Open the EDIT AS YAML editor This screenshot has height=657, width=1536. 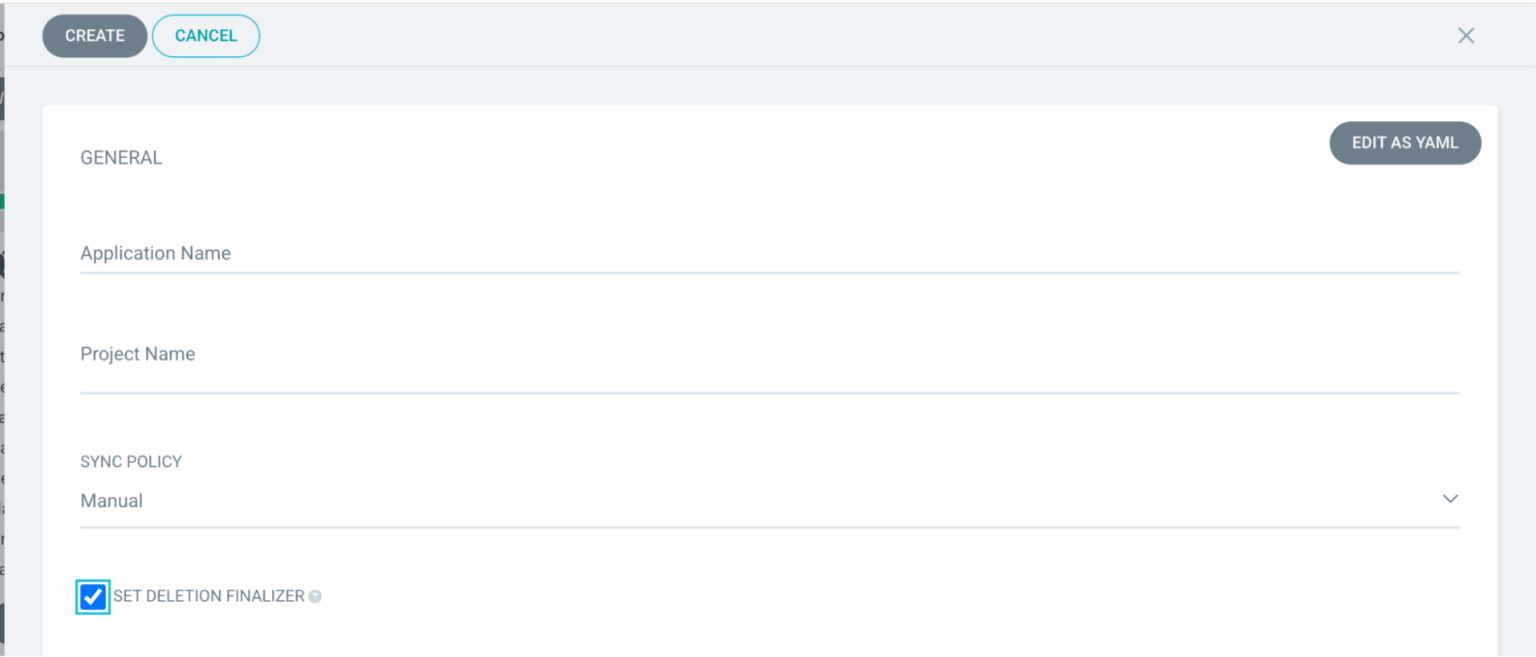1404,143
